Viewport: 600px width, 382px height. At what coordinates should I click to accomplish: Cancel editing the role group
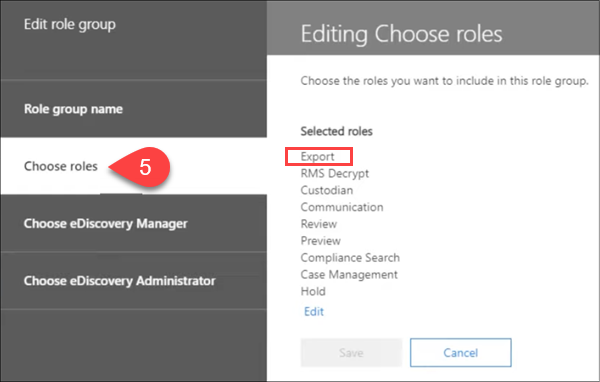[x=461, y=353]
